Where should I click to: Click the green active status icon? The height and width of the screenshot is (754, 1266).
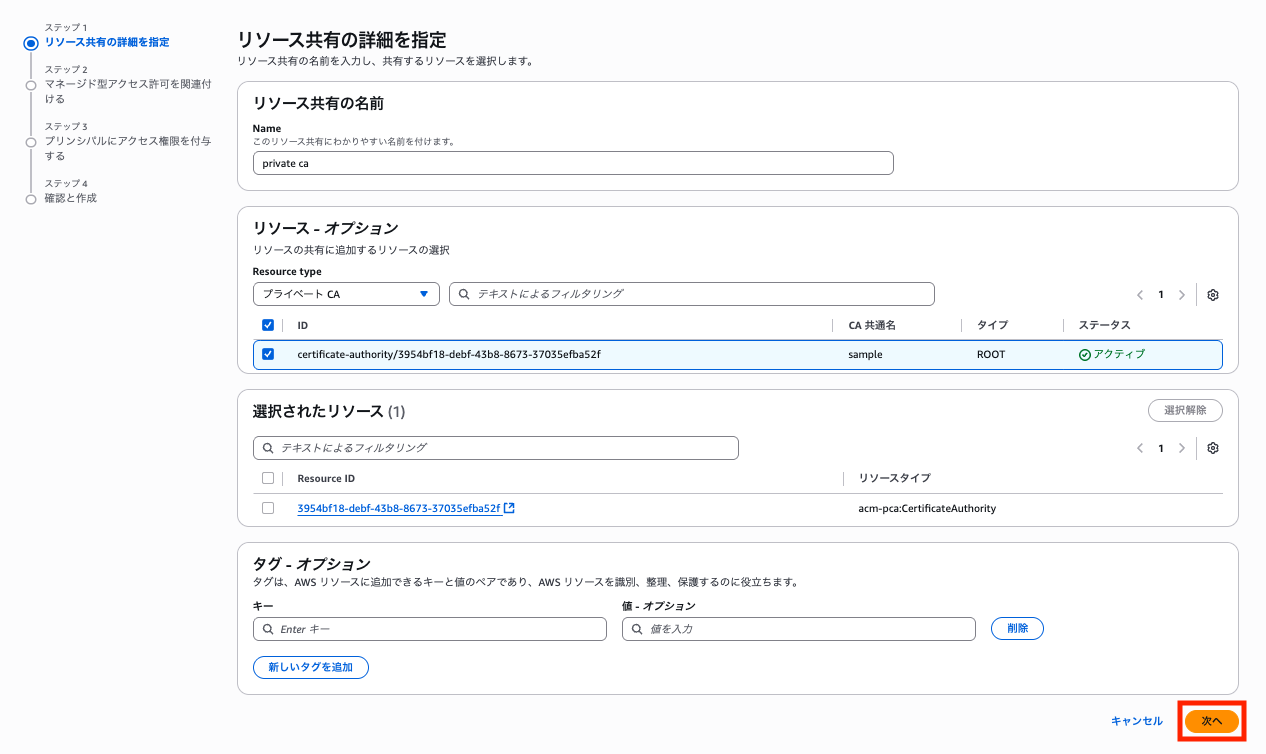(1084, 354)
